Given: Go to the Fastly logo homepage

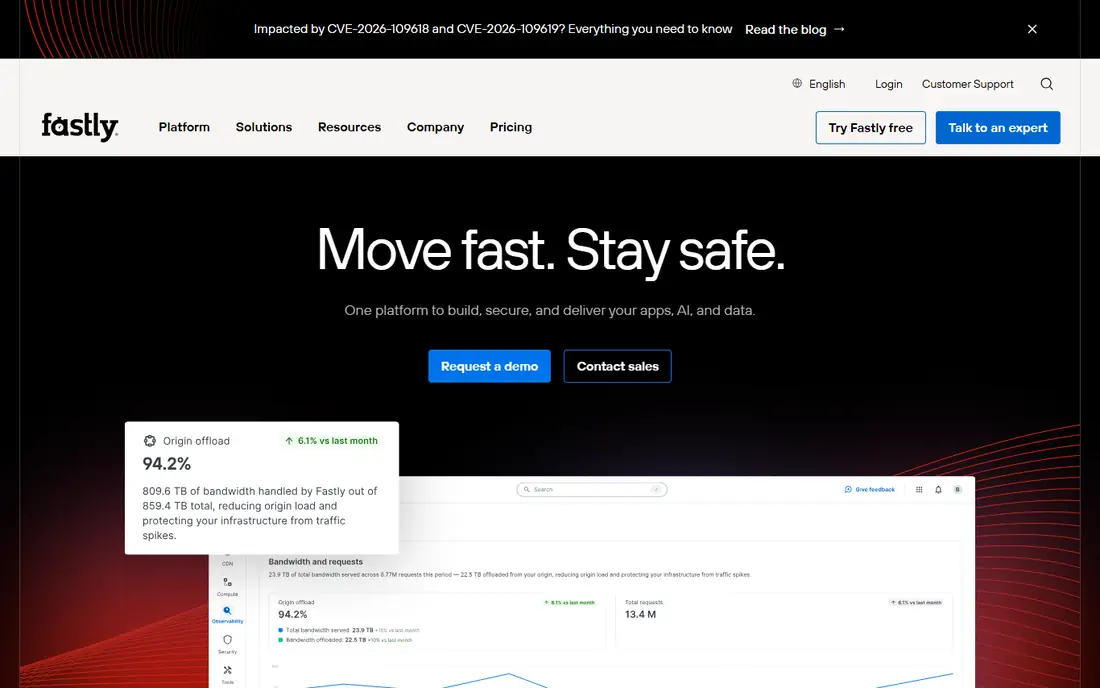Looking at the screenshot, I should 79,127.
